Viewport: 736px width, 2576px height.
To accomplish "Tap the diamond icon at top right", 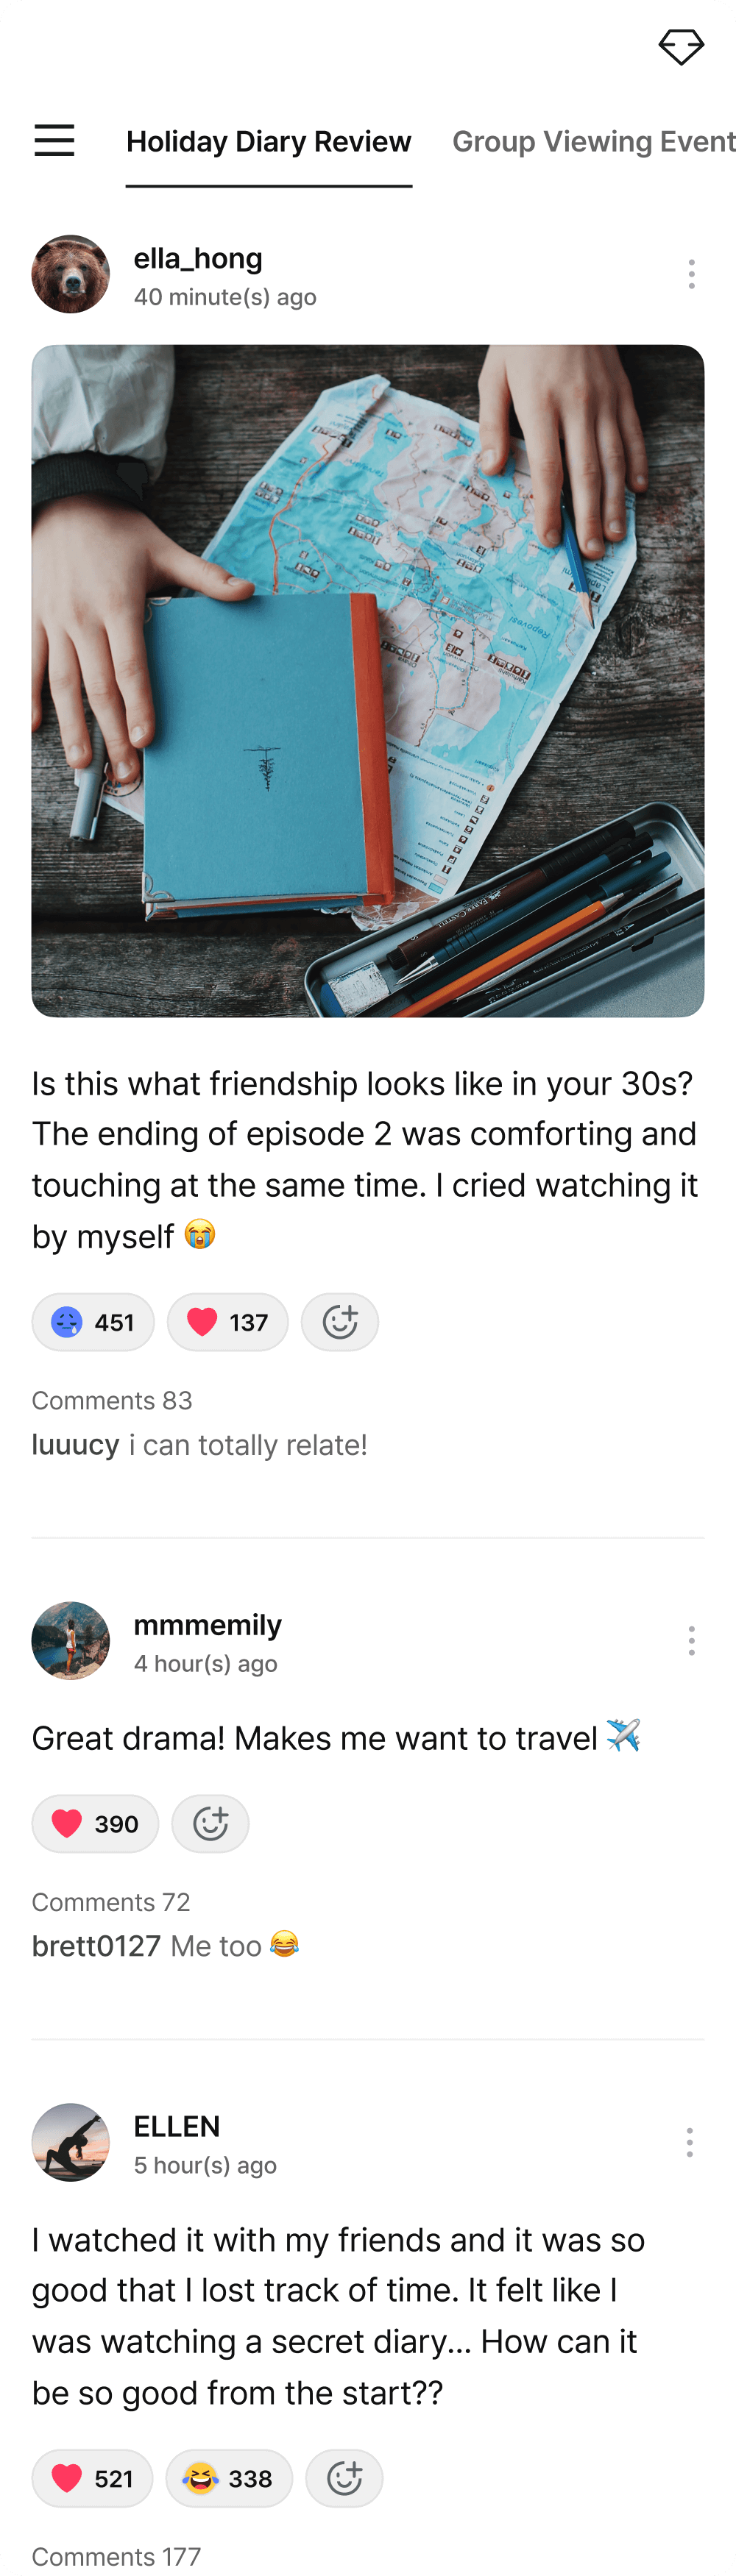I will tap(681, 46).
